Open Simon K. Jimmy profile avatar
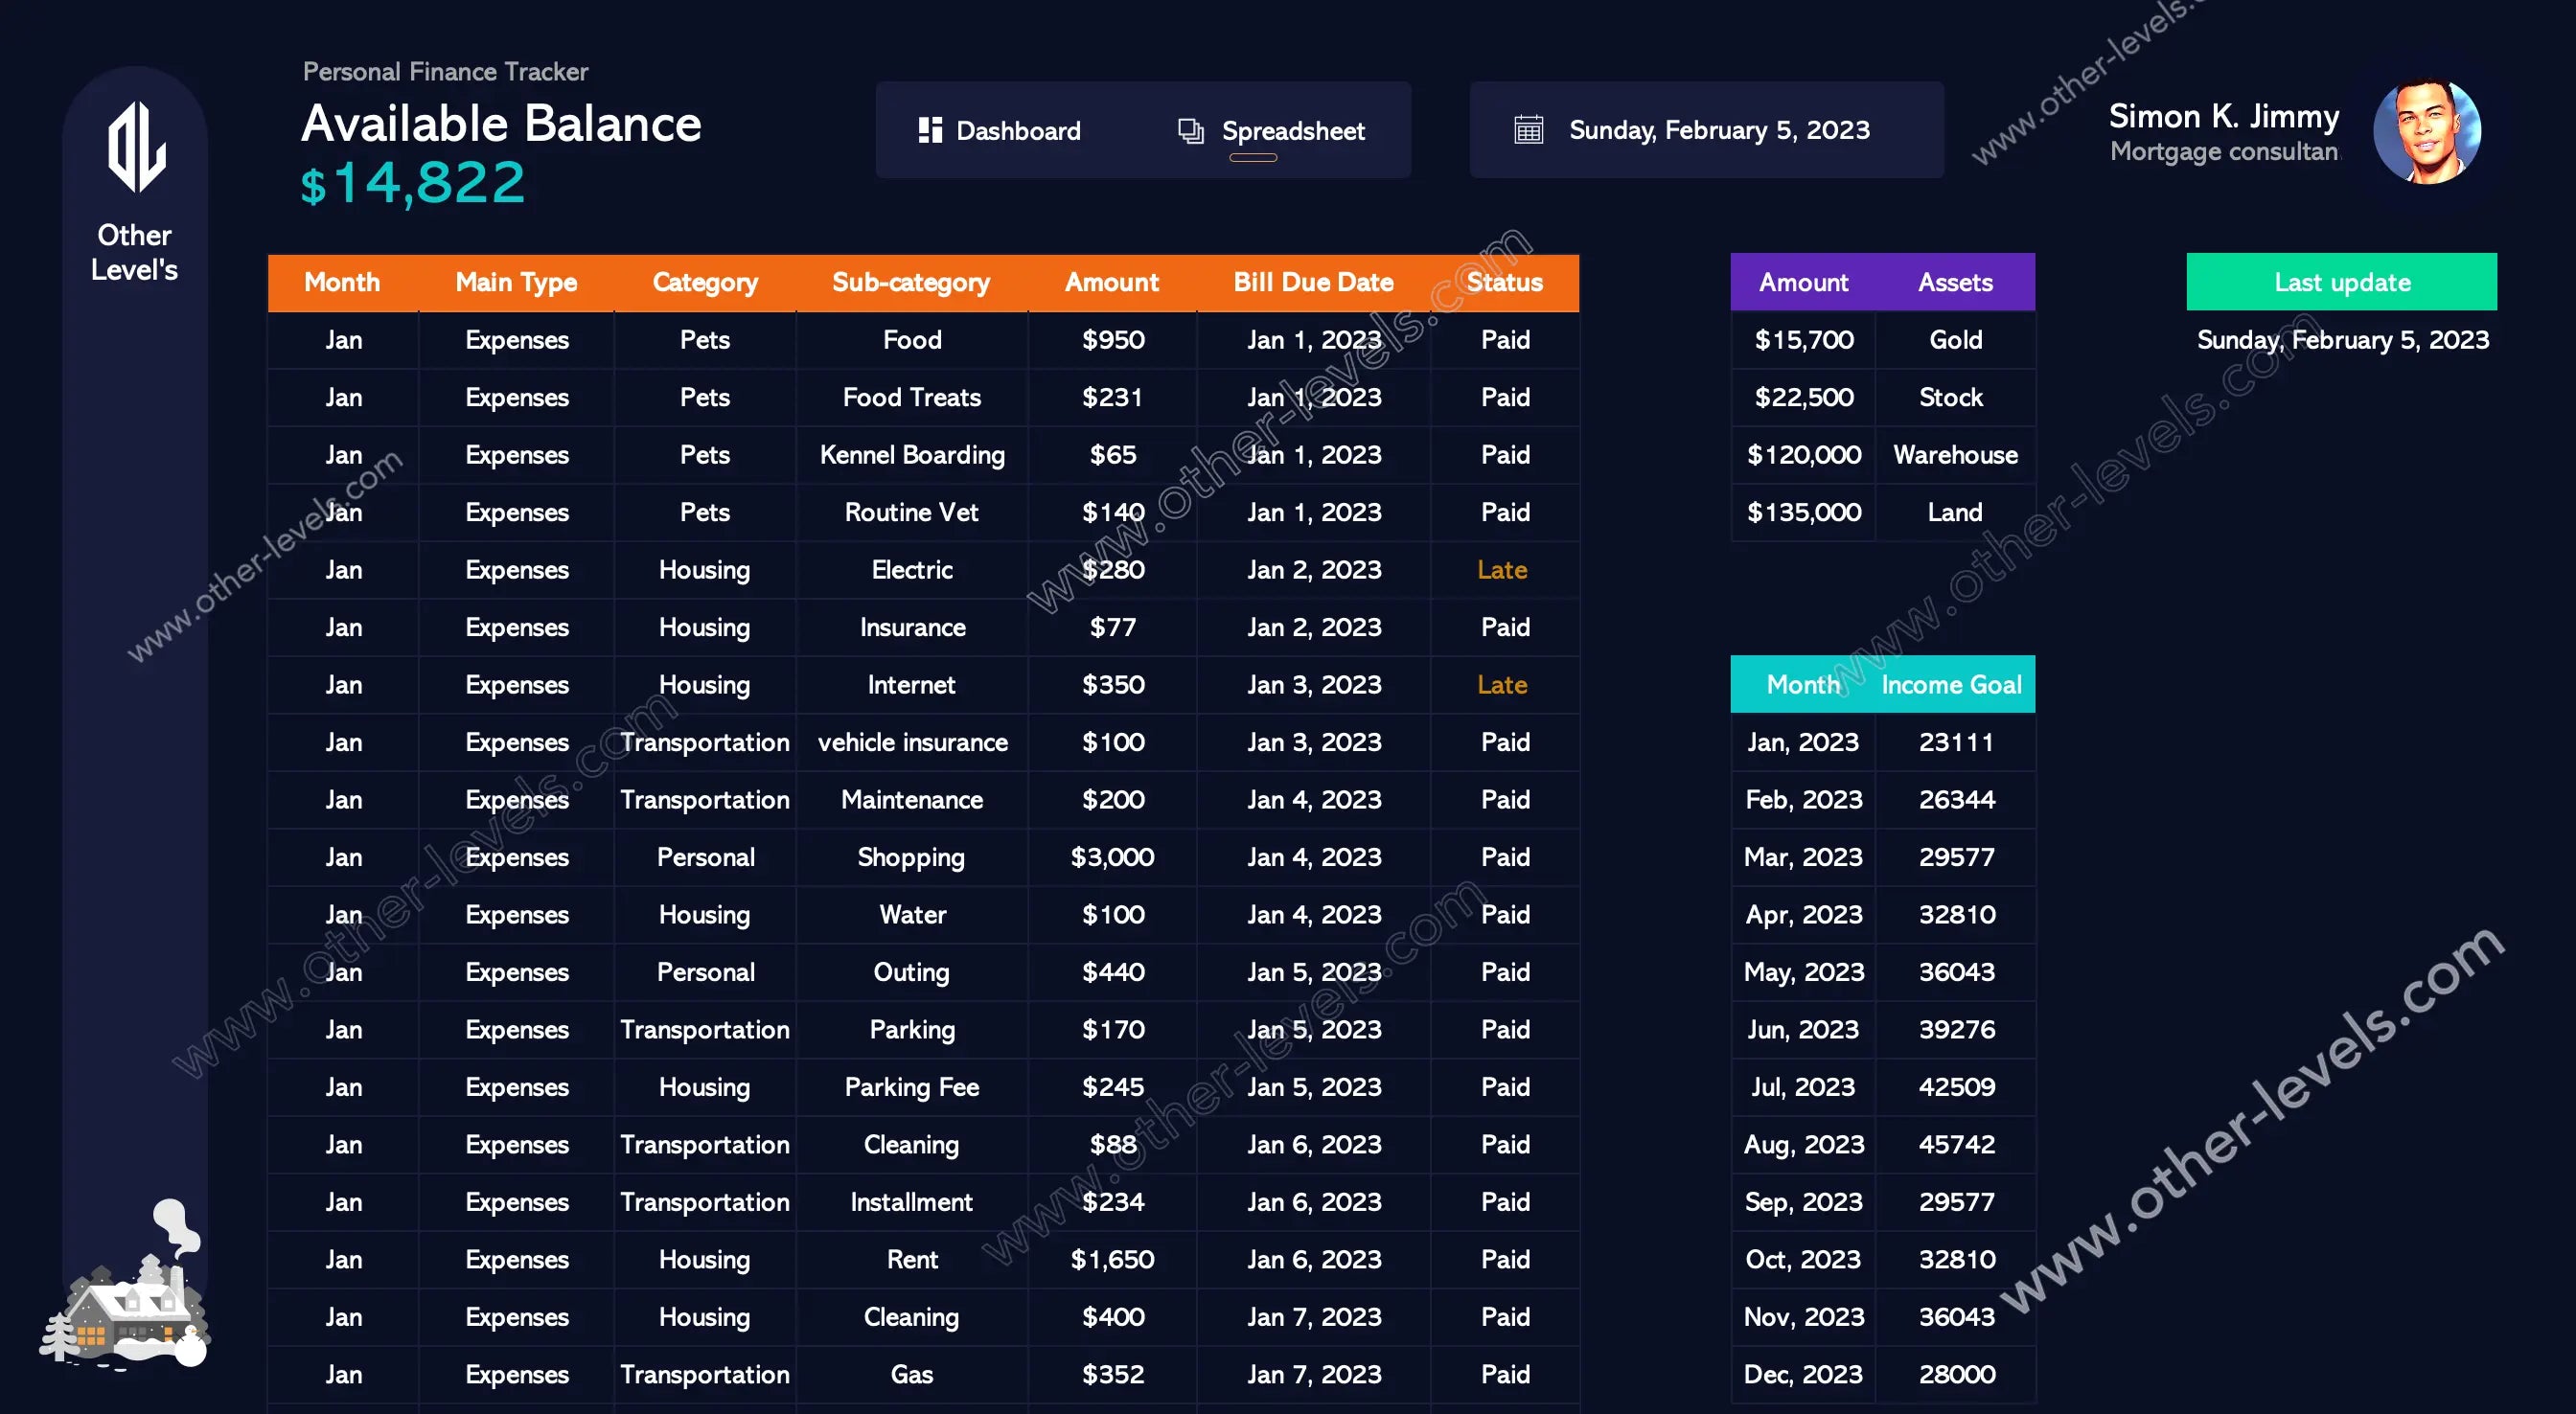 click(x=2426, y=131)
